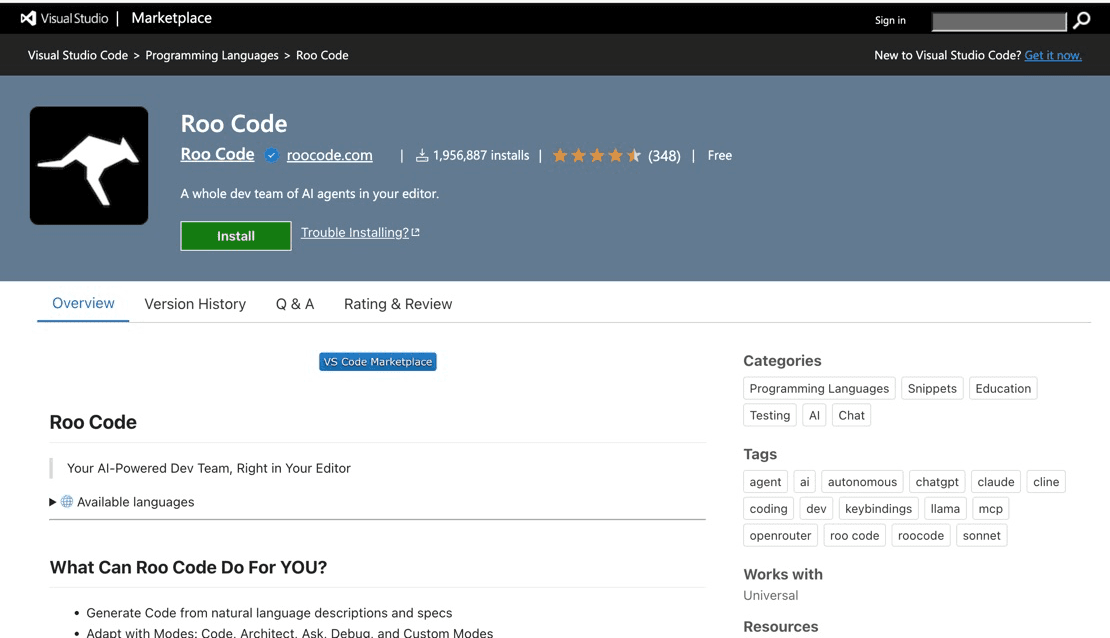Click the claude tag
Viewport: 1110px width, 638px height.
(995, 482)
